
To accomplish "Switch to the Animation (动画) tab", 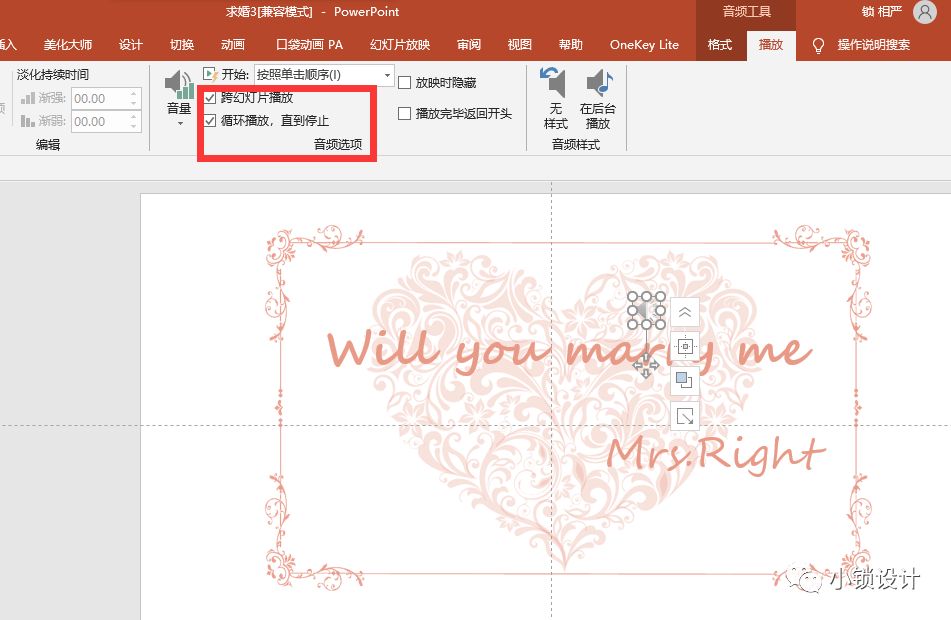I will point(232,45).
